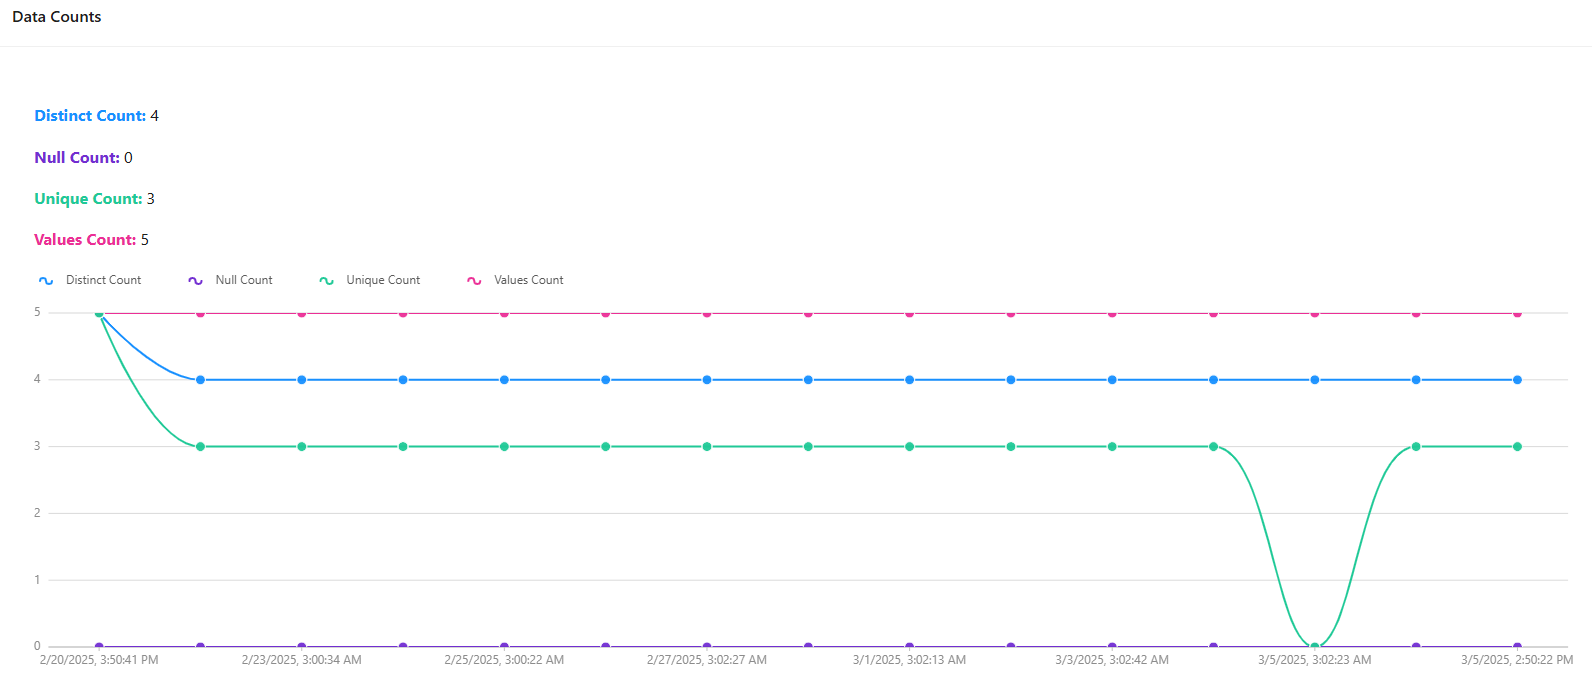Click the purple Null Count legend wave icon
The image size is (1592, 687).
[195, 281]
